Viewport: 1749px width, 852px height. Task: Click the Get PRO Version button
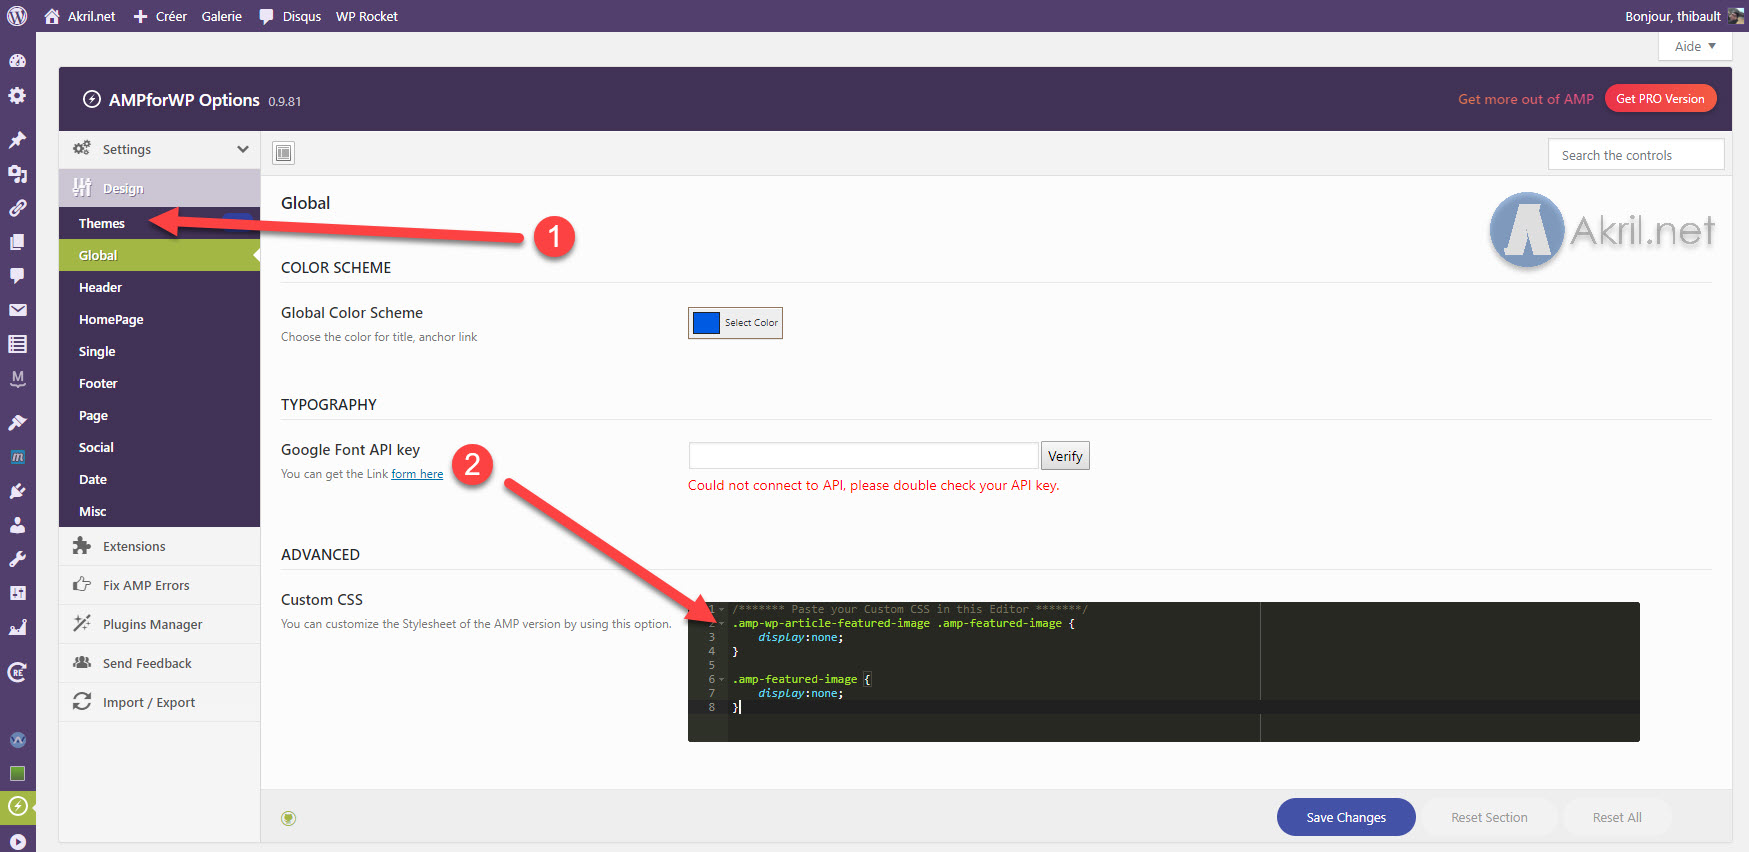1660,98
